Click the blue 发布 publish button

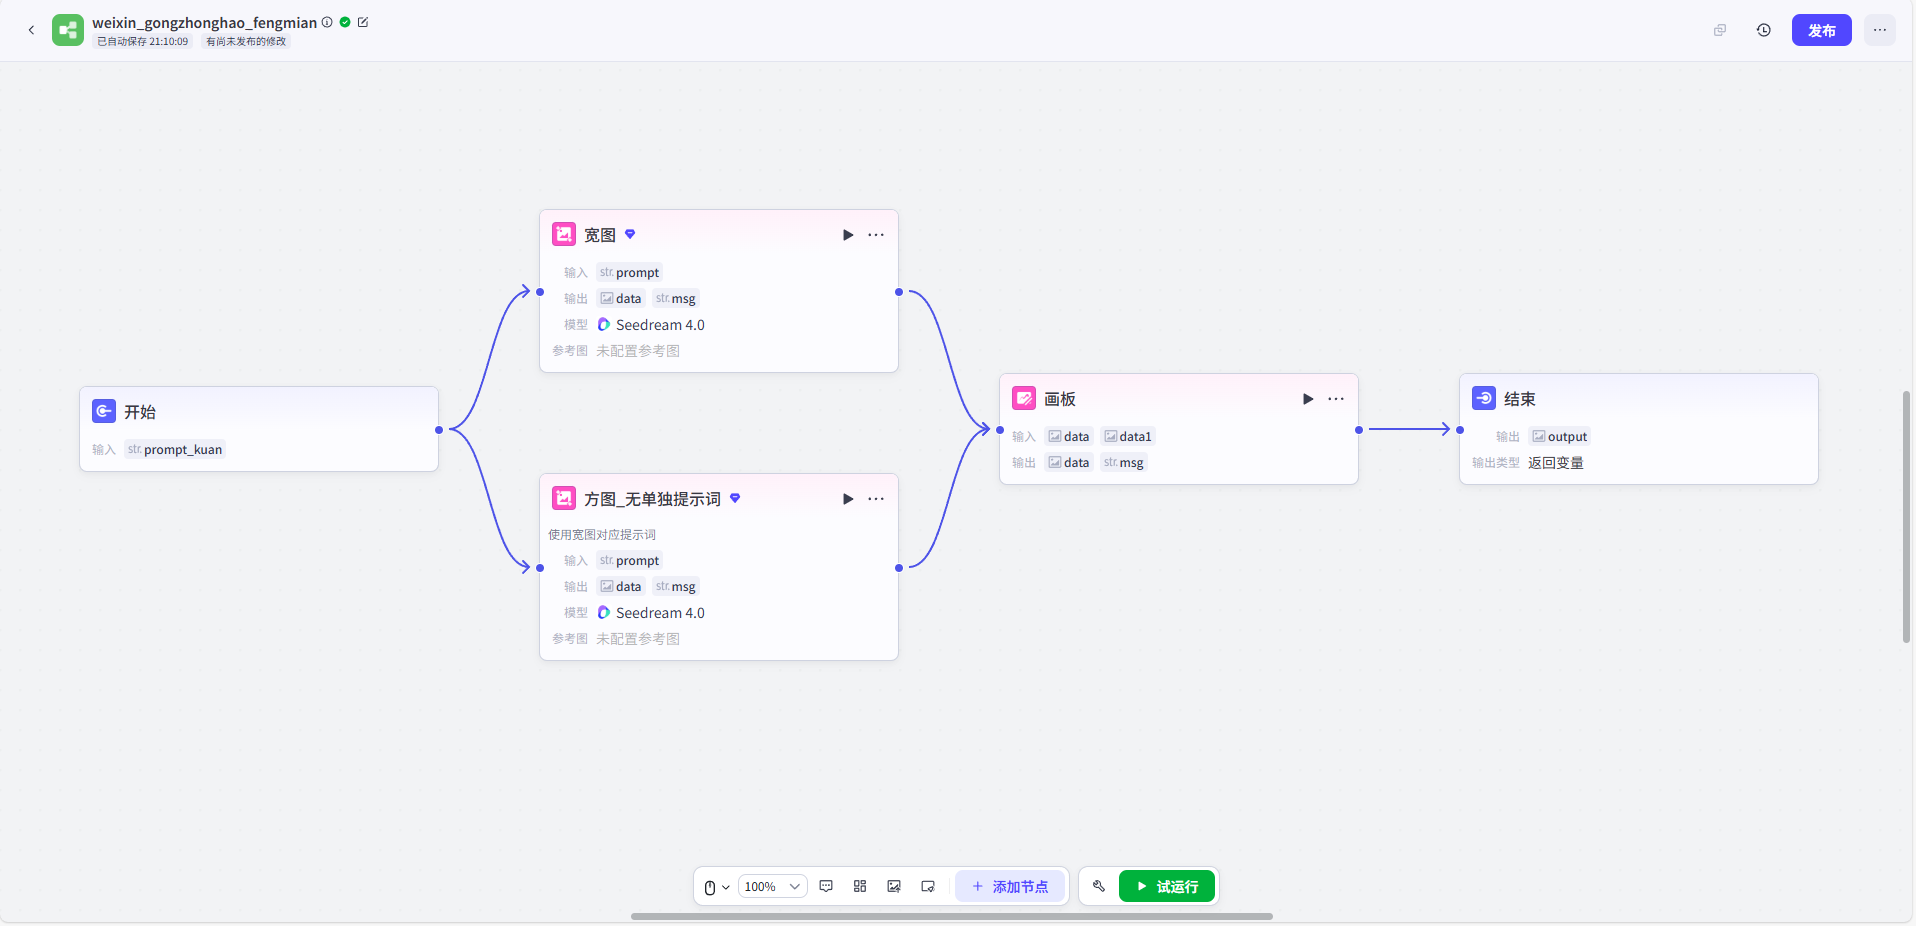[1821, 30]
